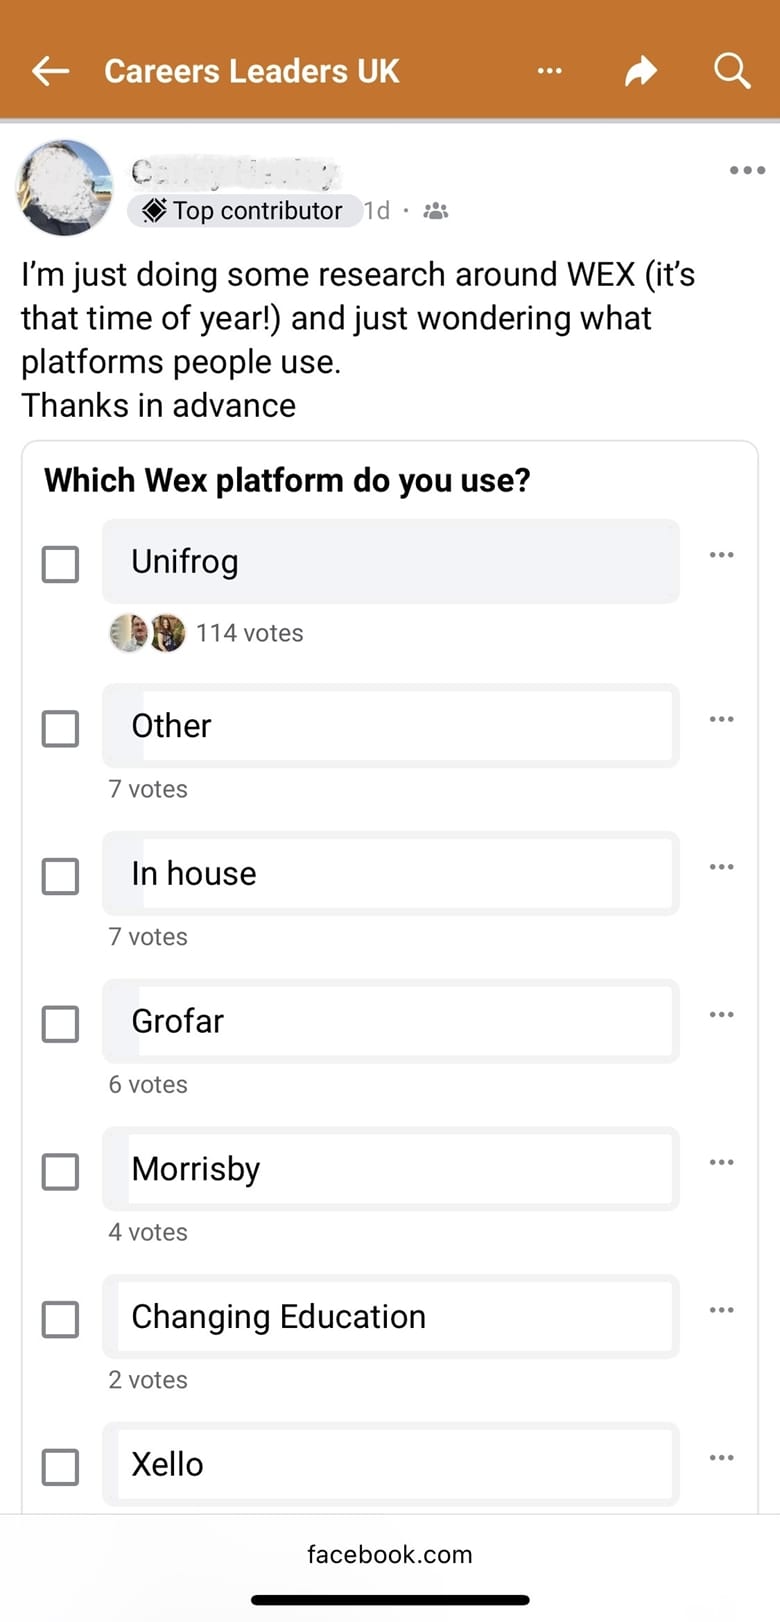780x1622 pixels.
Task: Open search with magnifier icon
Action: [731, 71]
